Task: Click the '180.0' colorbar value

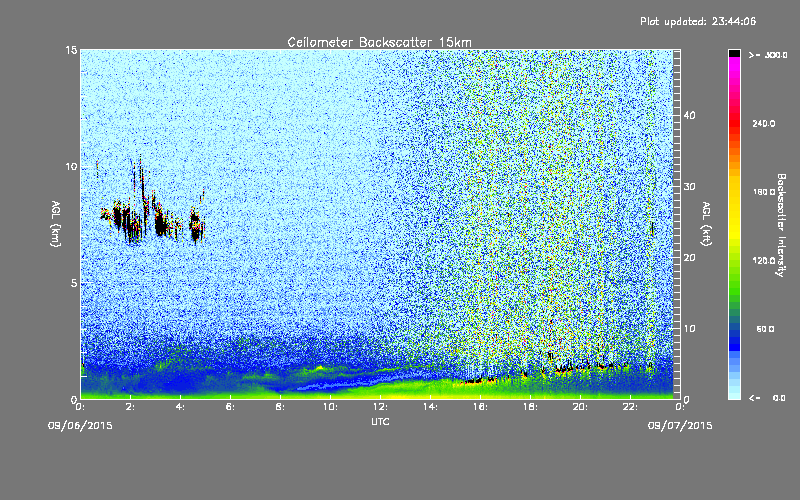Action: click(764, 192)
